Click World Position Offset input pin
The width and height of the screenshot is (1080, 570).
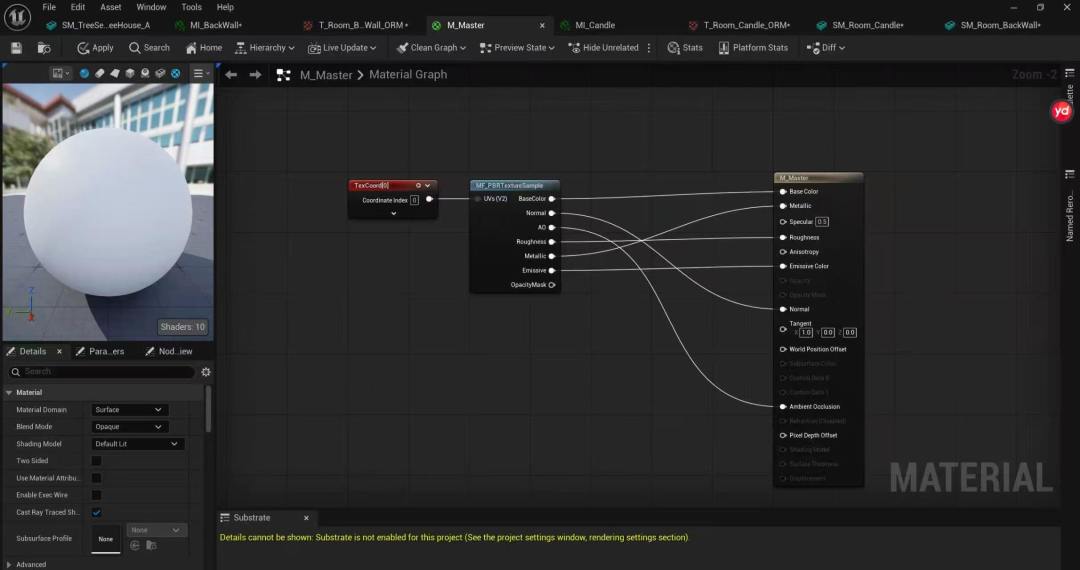click(782, 349)
